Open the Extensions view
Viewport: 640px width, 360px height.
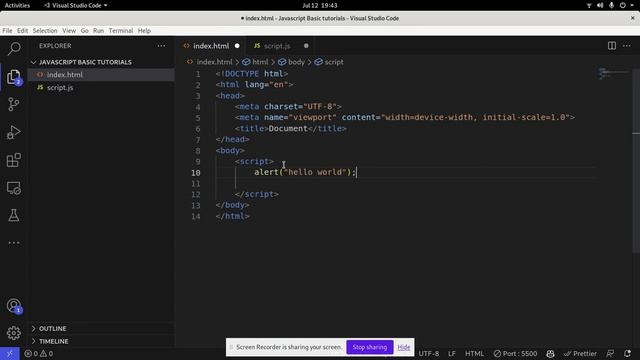click(14, 160)
